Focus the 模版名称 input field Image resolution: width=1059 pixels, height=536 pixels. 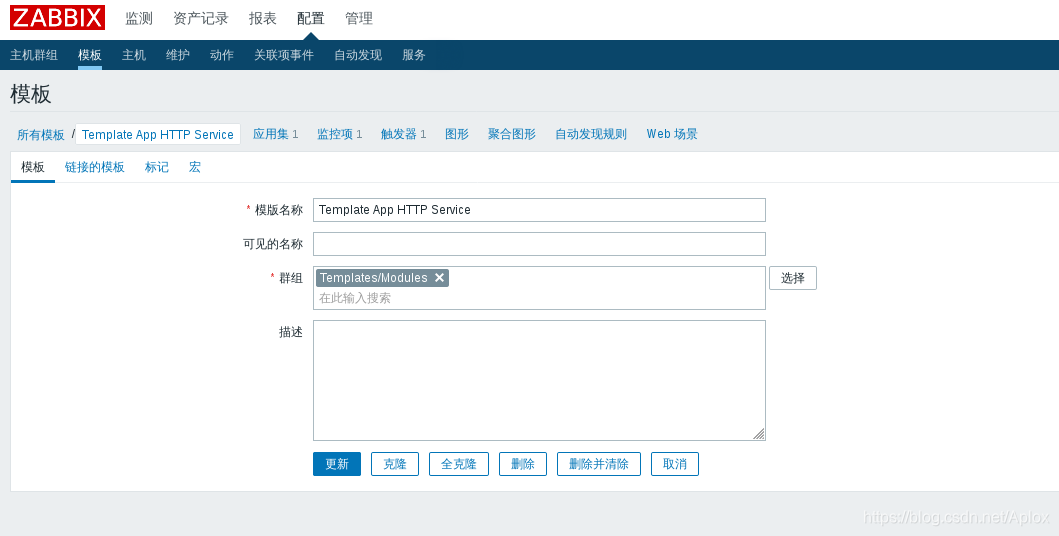pos(539,210)
